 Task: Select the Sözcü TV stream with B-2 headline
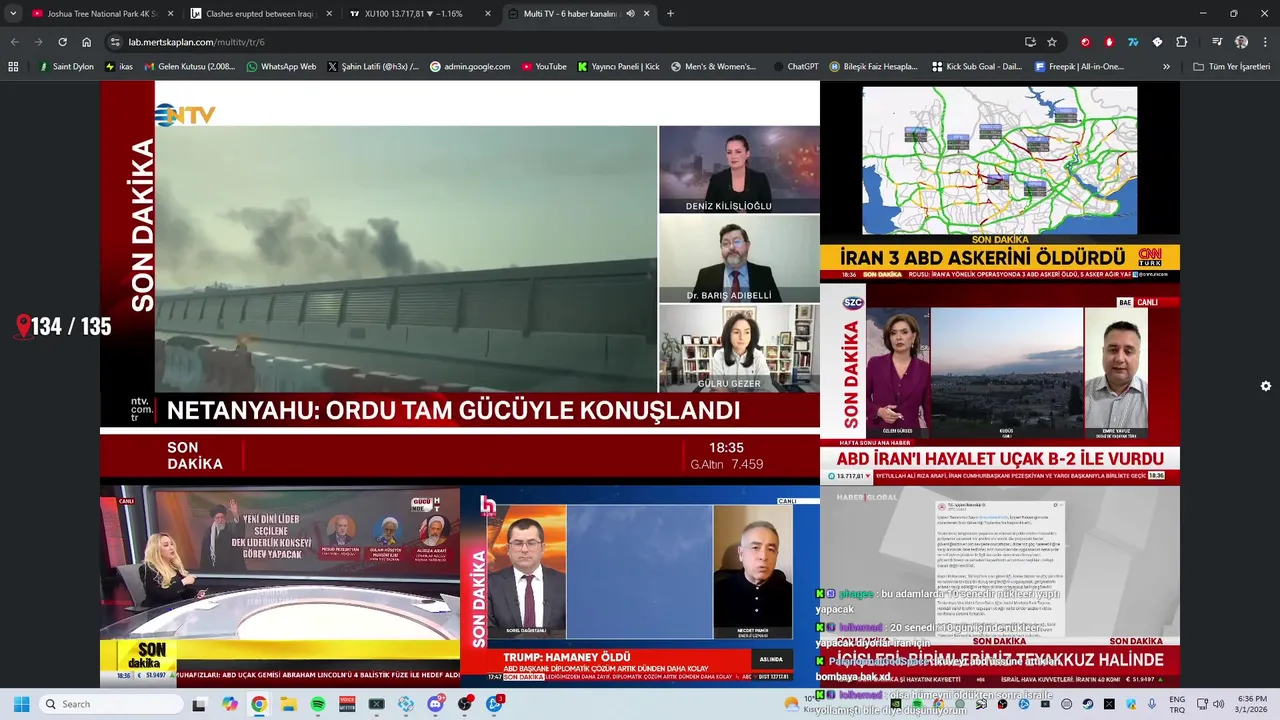click(1000, 384)
